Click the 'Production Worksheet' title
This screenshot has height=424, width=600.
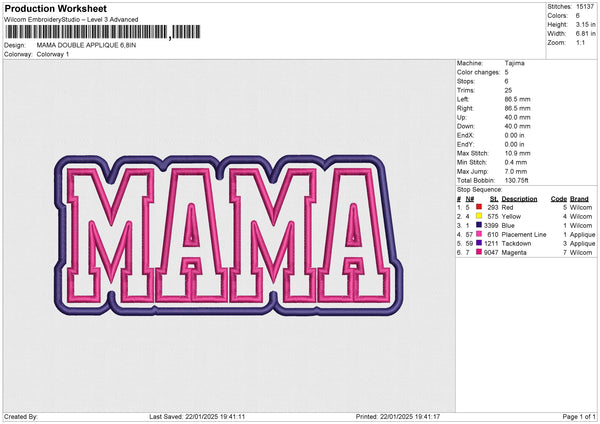[x=55, y=8]
